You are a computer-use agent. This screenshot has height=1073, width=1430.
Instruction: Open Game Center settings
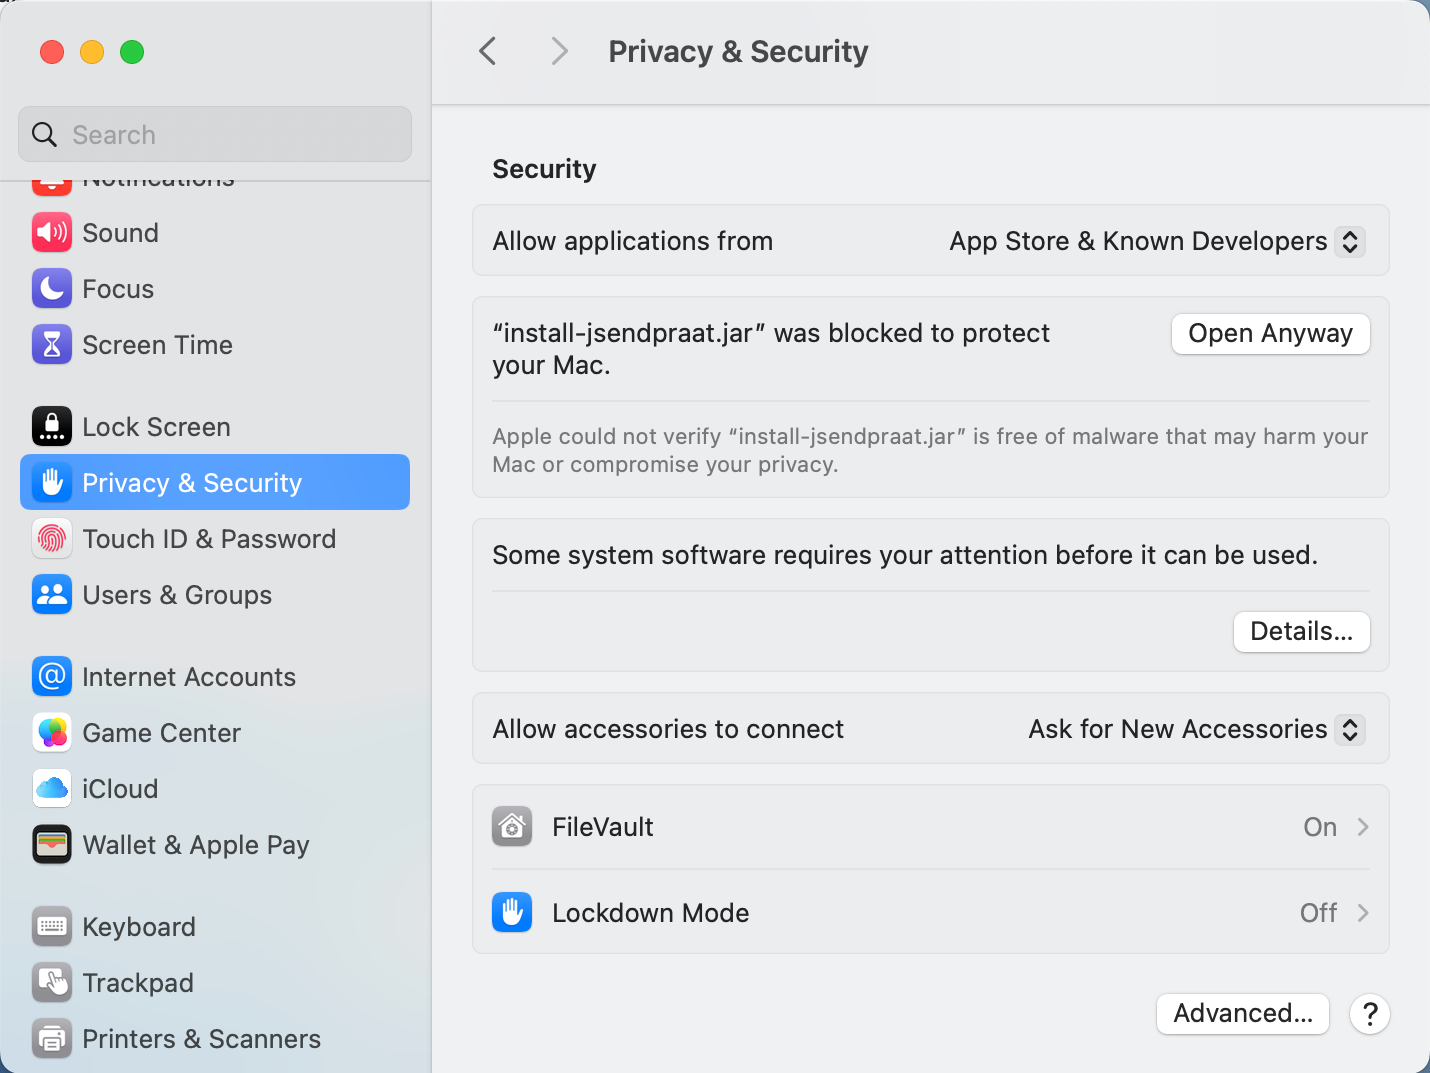(x=215, y=733)
